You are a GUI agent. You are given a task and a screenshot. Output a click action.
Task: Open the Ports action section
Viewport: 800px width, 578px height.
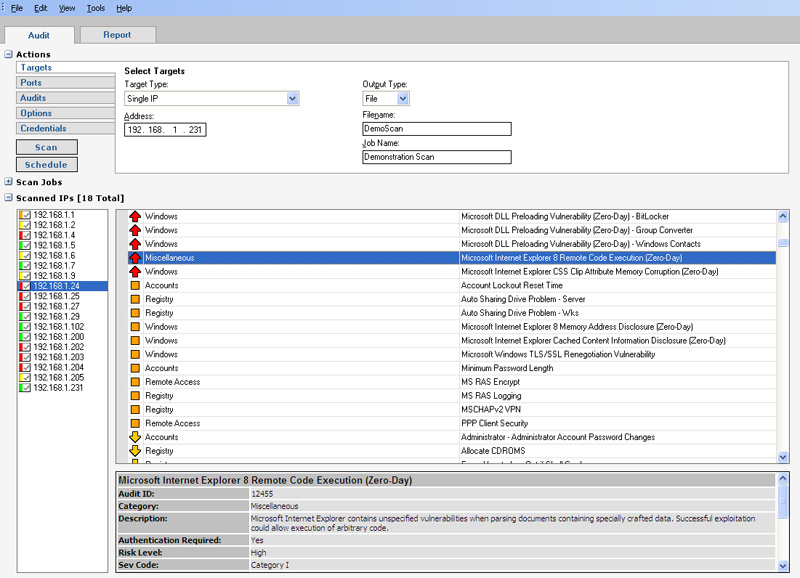(x=65, y=83)
